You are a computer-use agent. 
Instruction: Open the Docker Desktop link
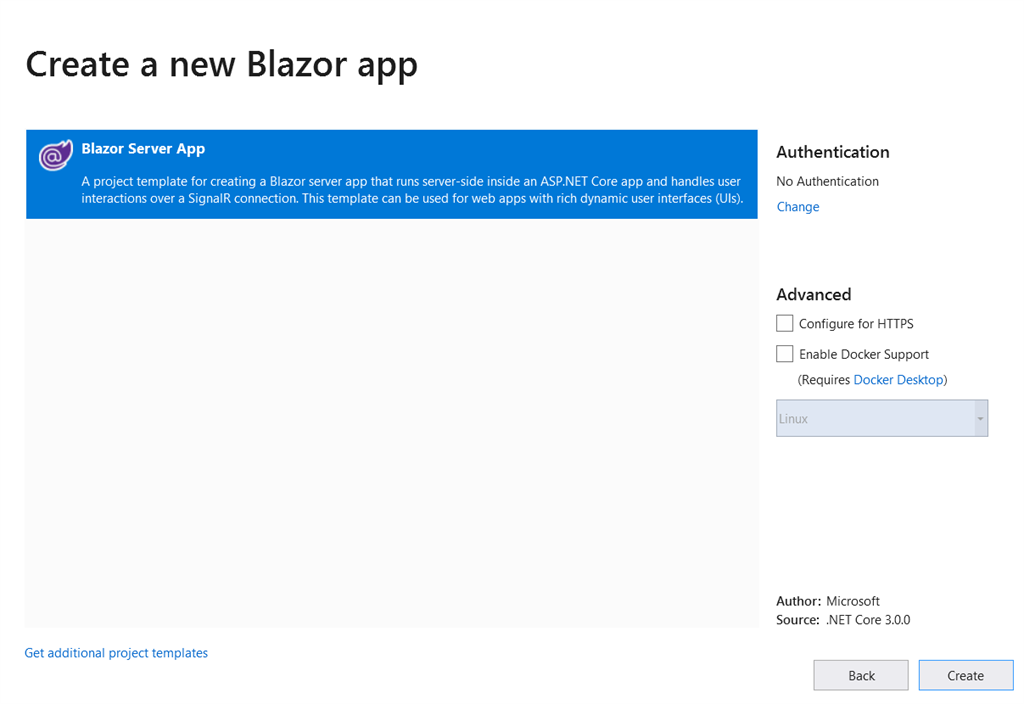[x=898, y=379]
